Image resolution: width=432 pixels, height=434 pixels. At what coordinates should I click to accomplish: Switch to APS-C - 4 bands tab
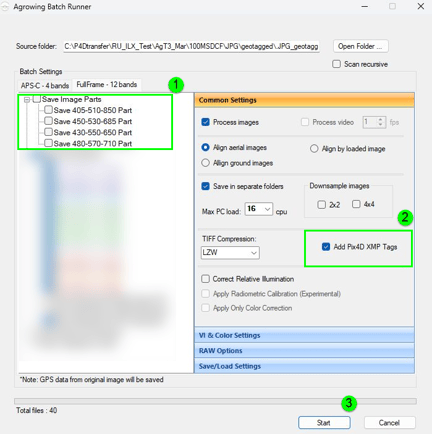point(45,86)
